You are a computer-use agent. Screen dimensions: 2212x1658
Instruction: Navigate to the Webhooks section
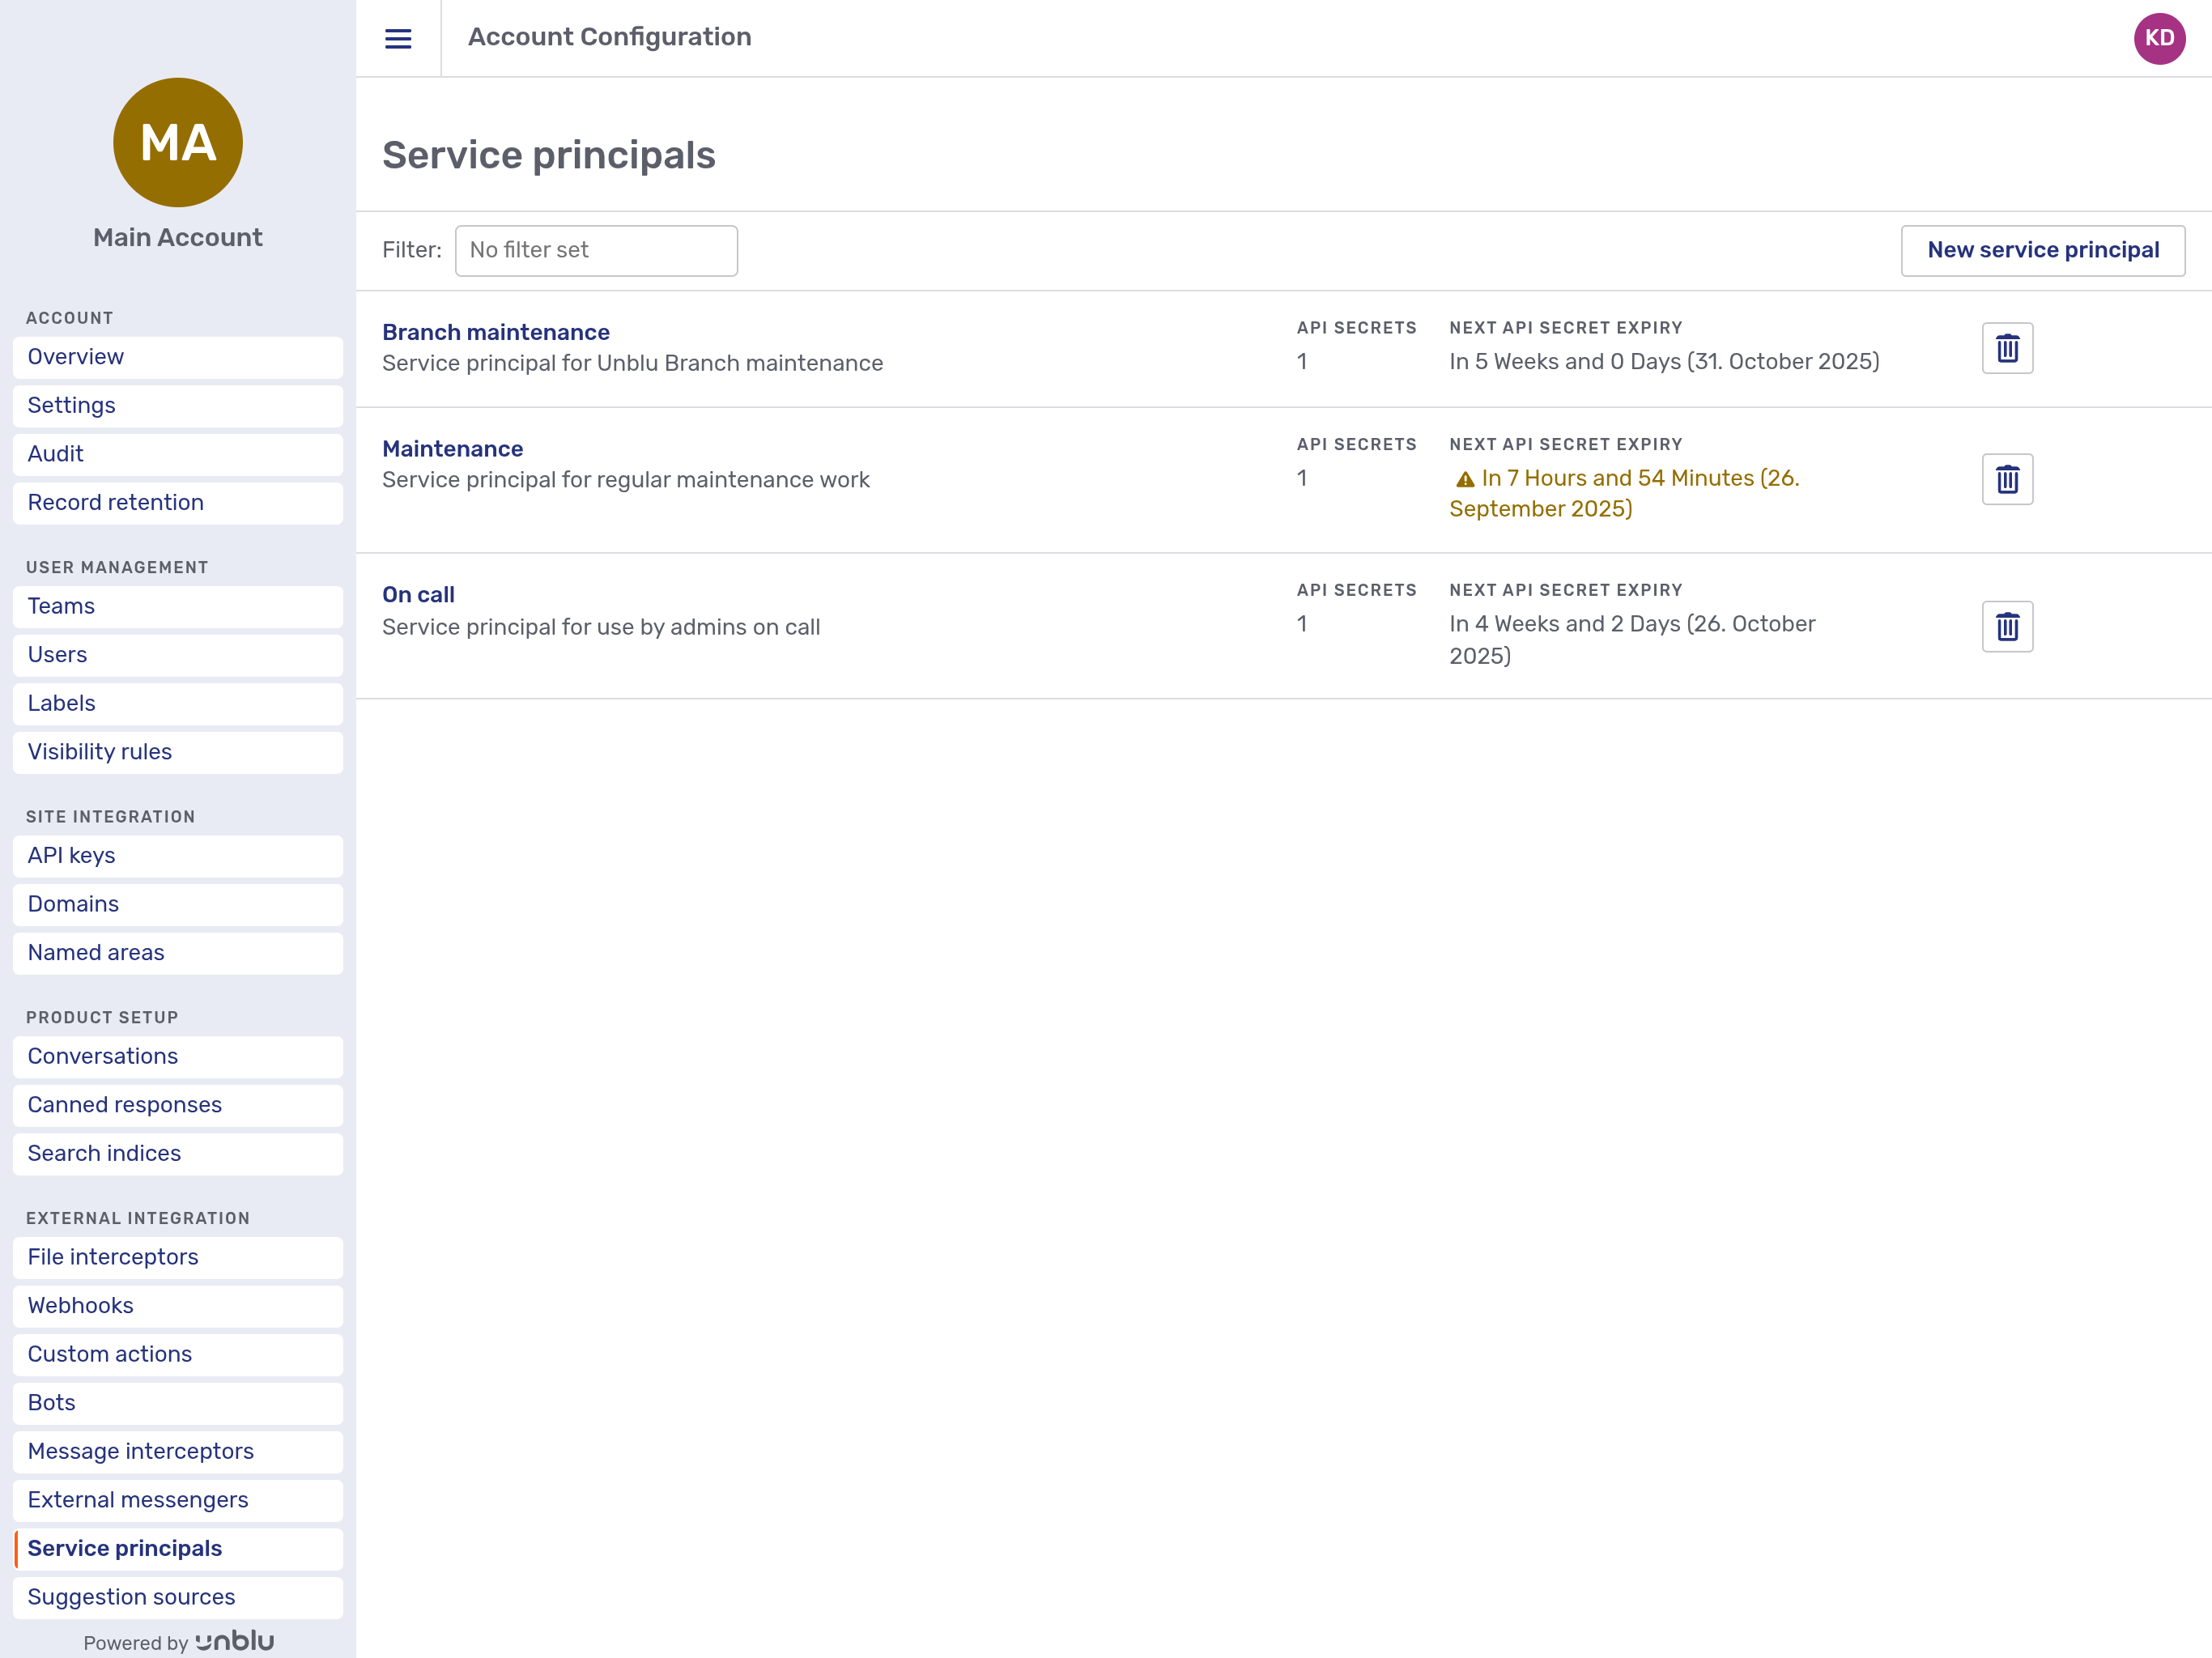click(x=80, y=1305)
